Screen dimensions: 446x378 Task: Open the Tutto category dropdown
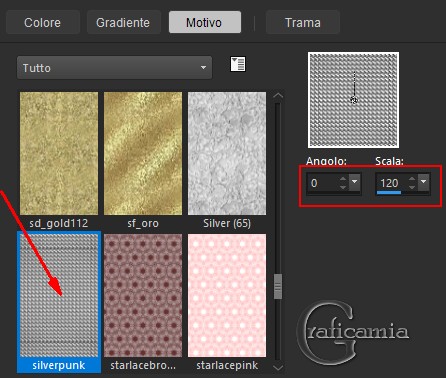click(114, 68)
